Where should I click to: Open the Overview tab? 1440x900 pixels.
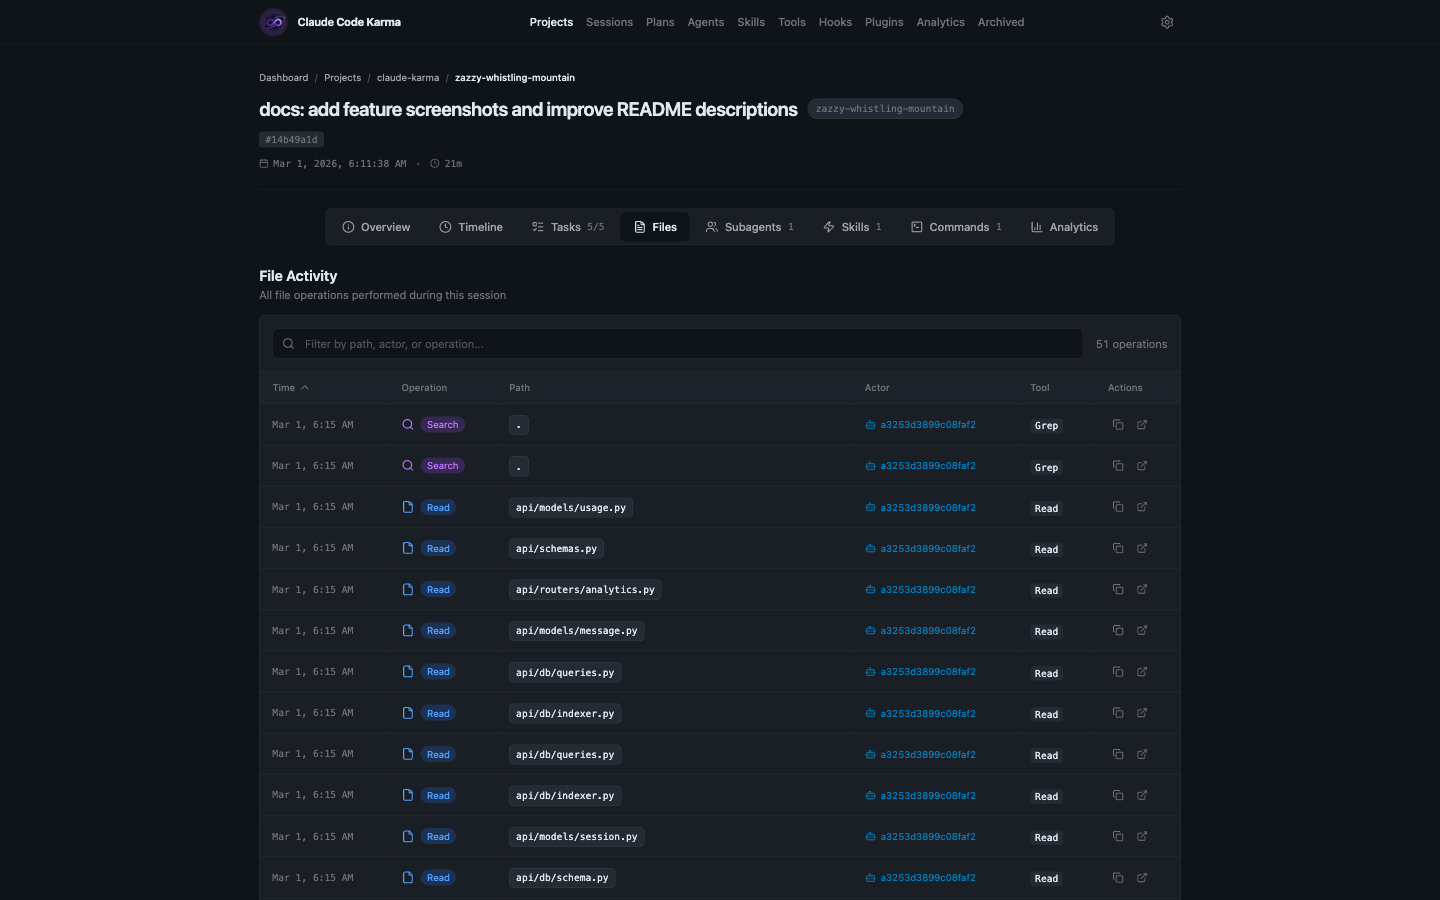[376, 227]
